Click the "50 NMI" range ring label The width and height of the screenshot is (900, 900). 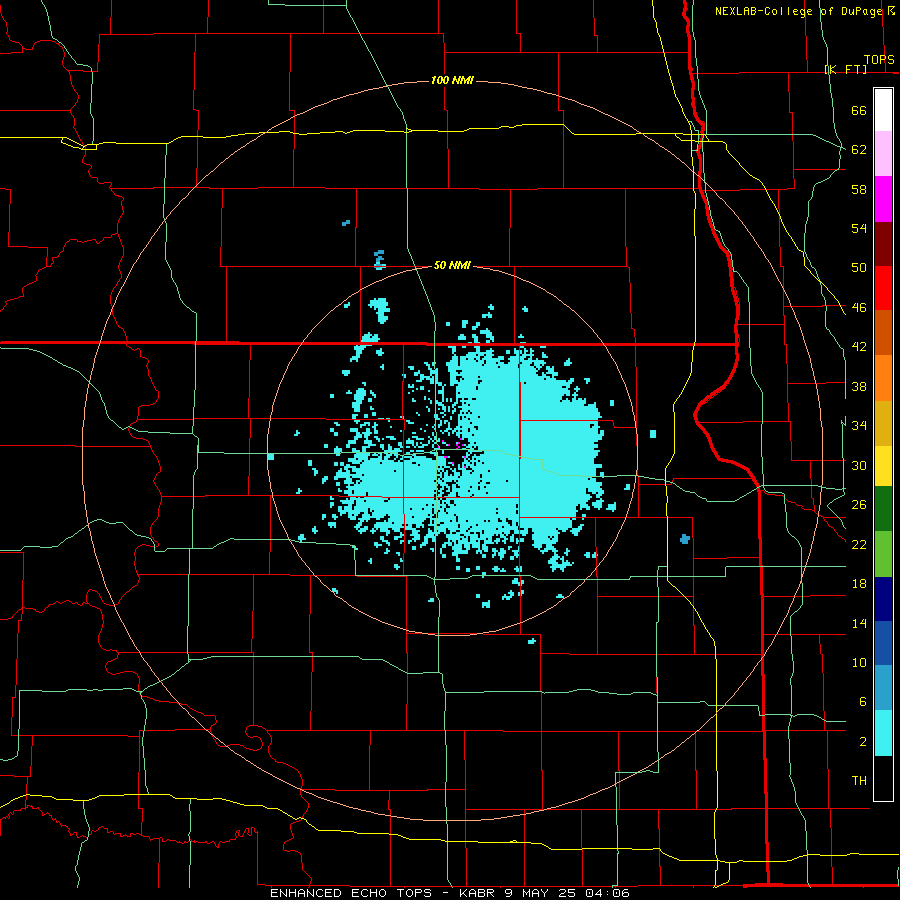click(452, 265)
